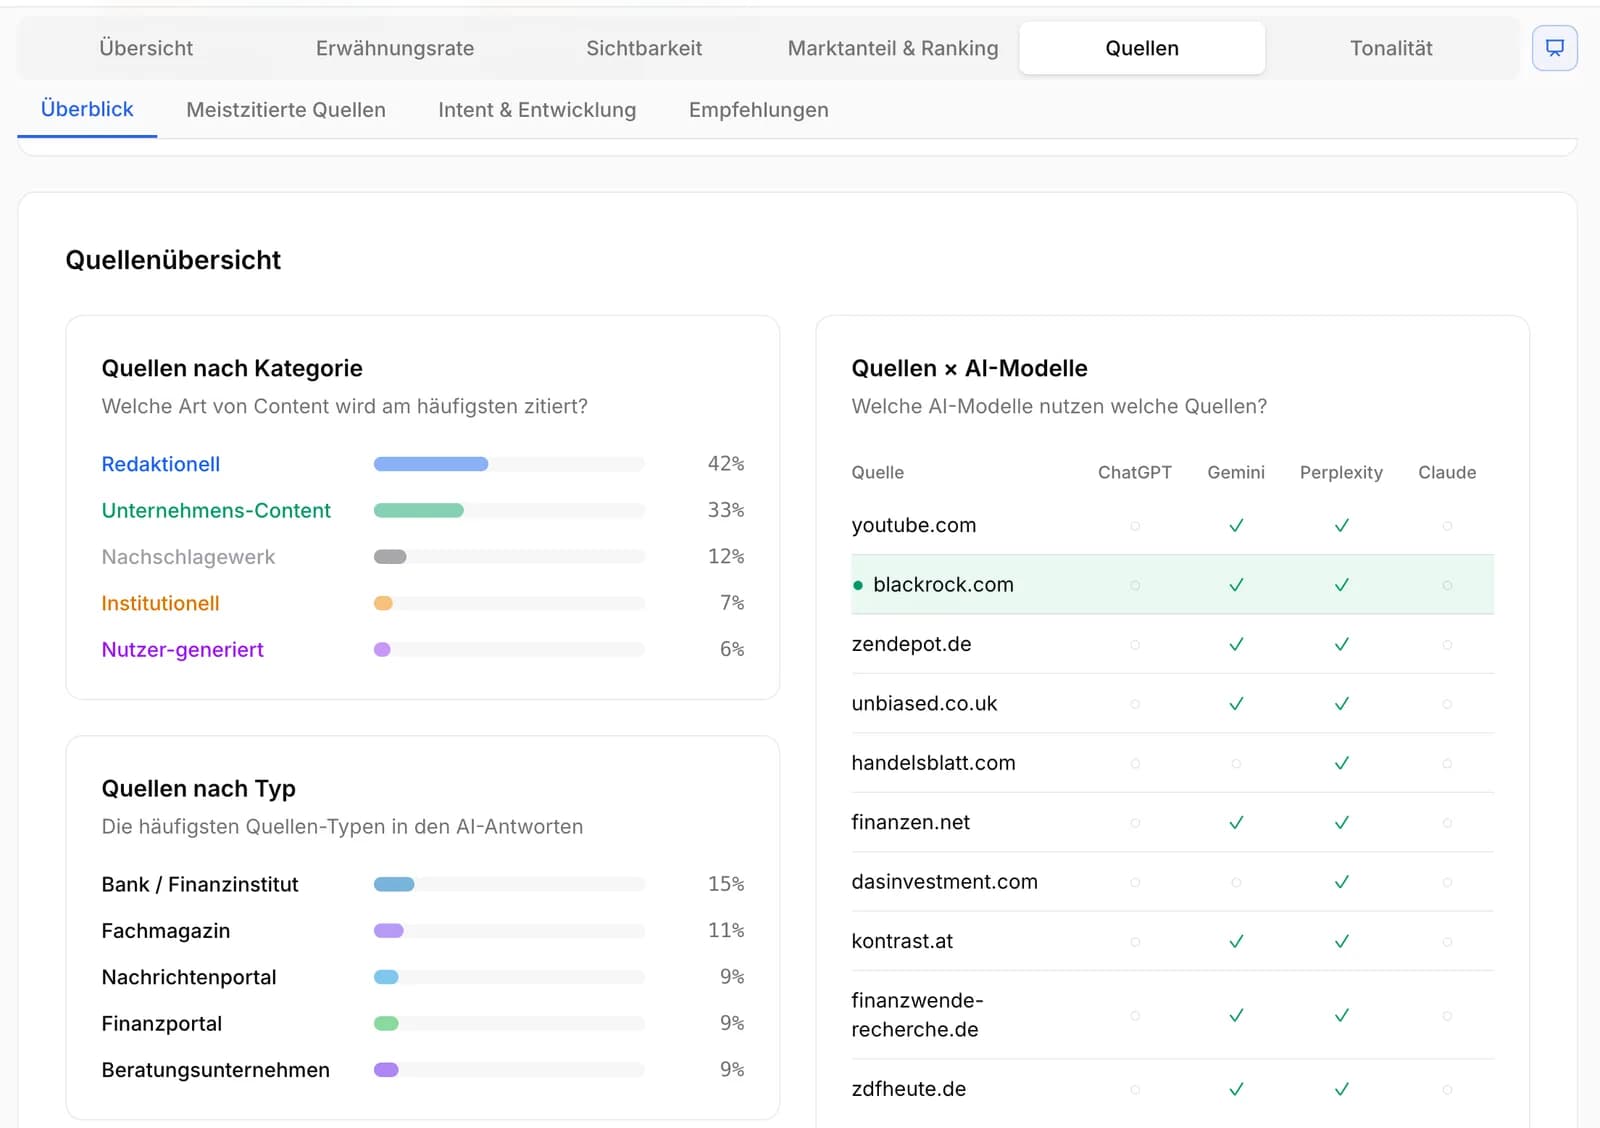
Task: Click the Redaktionell category label
Action: [x=161, y=464]
